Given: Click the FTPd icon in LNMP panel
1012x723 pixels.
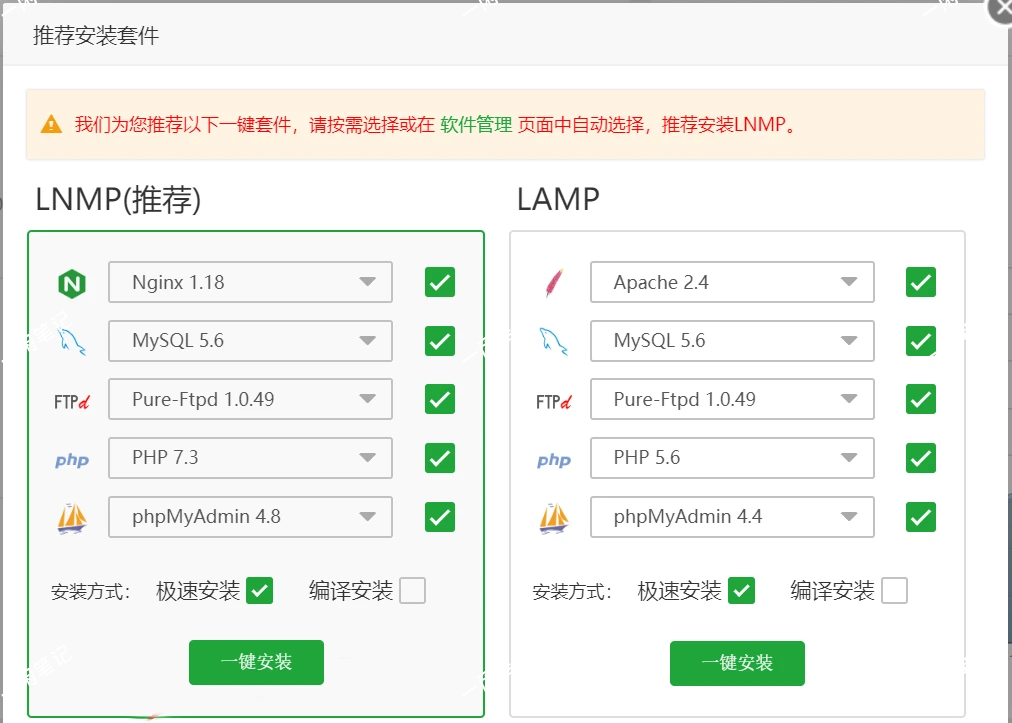Looking at the screenshot, I should click(x=72, y=401).
